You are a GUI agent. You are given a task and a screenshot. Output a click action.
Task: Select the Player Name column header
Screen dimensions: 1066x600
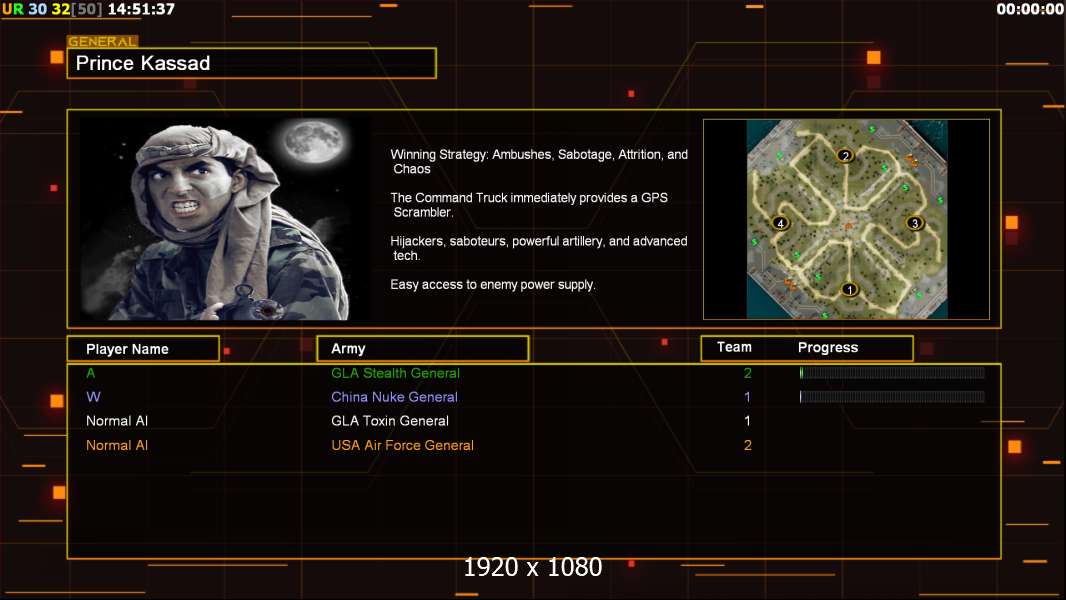(x=143, y=349)
